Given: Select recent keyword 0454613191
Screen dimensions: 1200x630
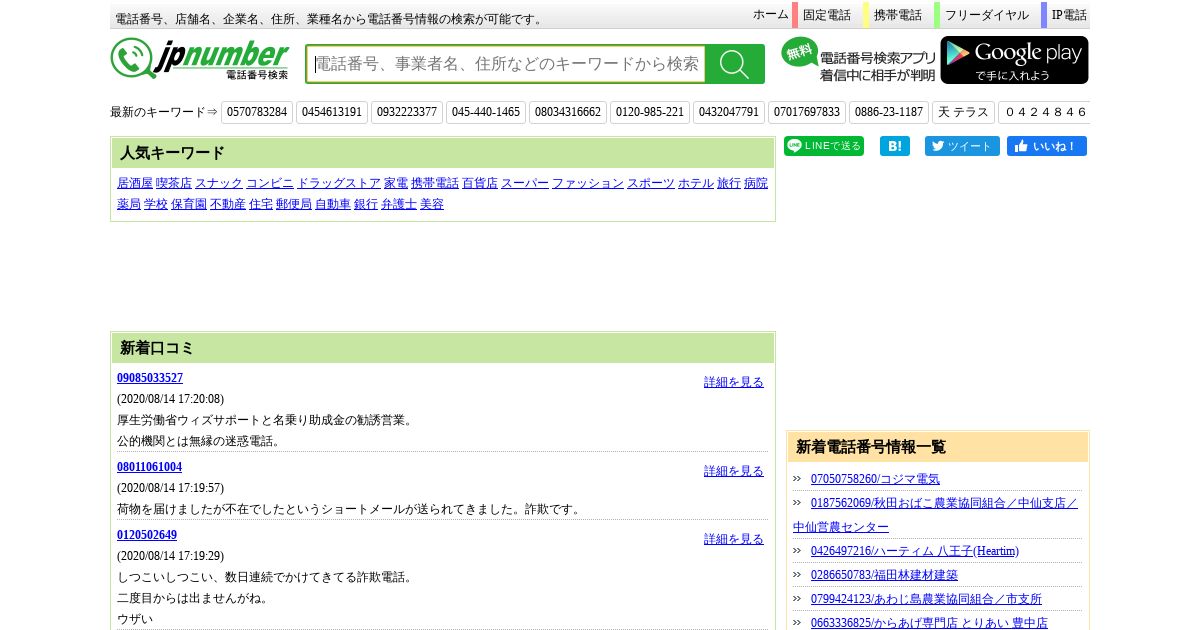Looking at the screenshot, I should tap(332, 112).
